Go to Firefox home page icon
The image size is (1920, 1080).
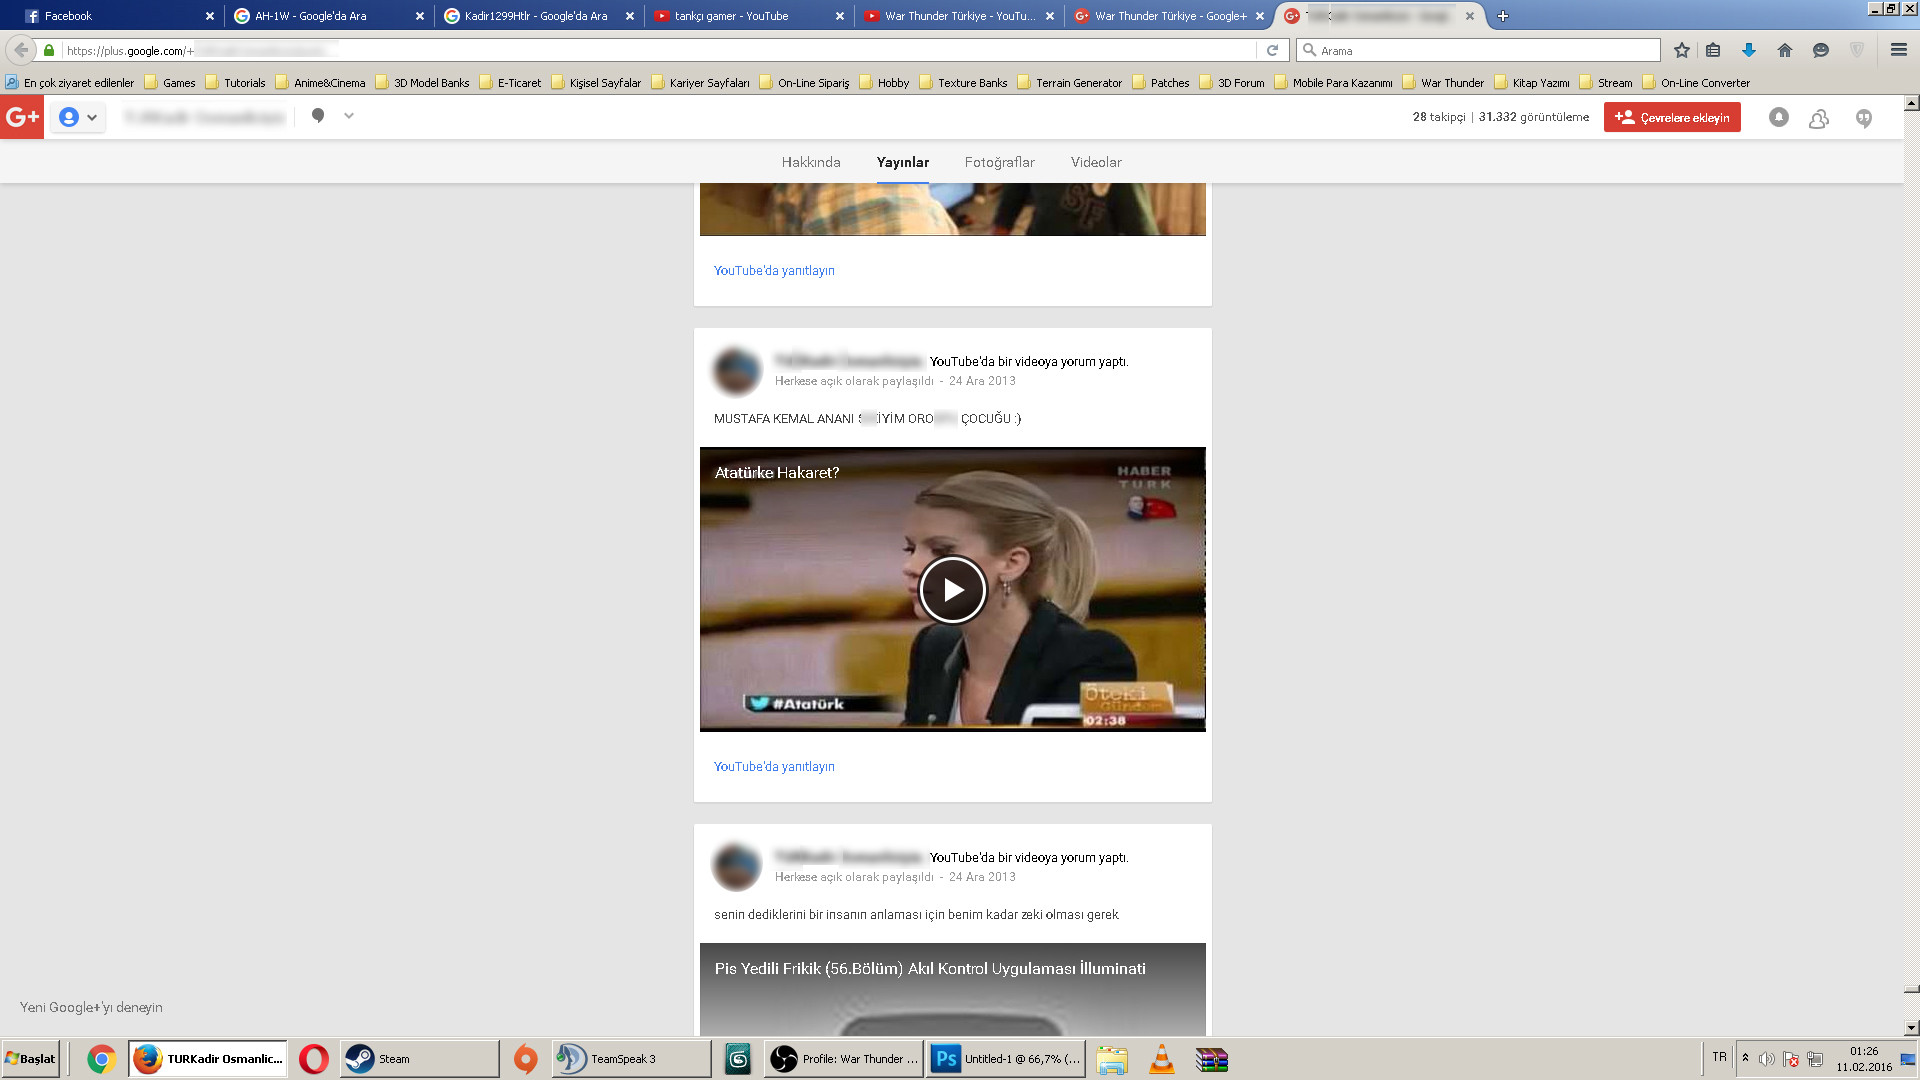(x=1784, y=50)
